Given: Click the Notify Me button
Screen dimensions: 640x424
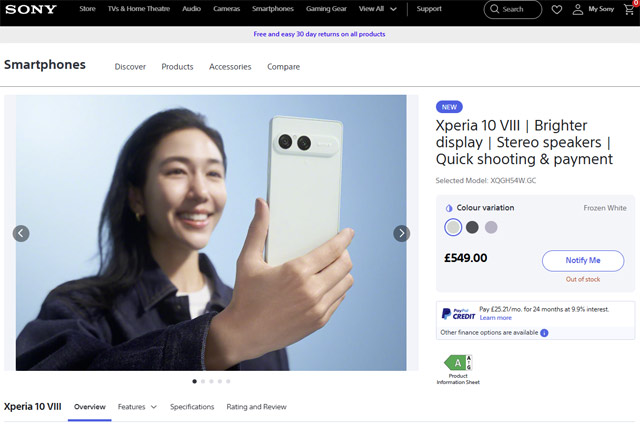Looking at the screenshot, I should coord(583,260).
